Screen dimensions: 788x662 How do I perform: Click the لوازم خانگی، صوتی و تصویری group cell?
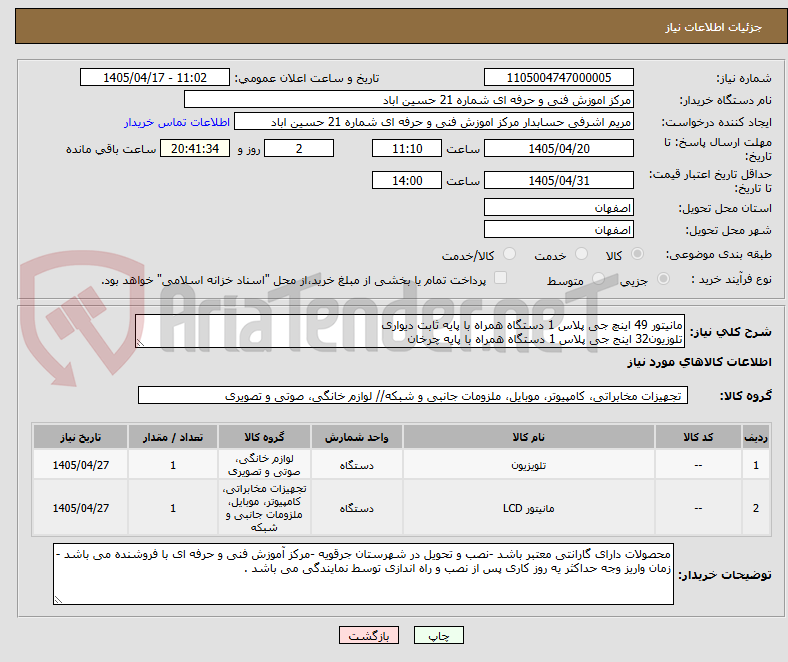coord(264,465)
